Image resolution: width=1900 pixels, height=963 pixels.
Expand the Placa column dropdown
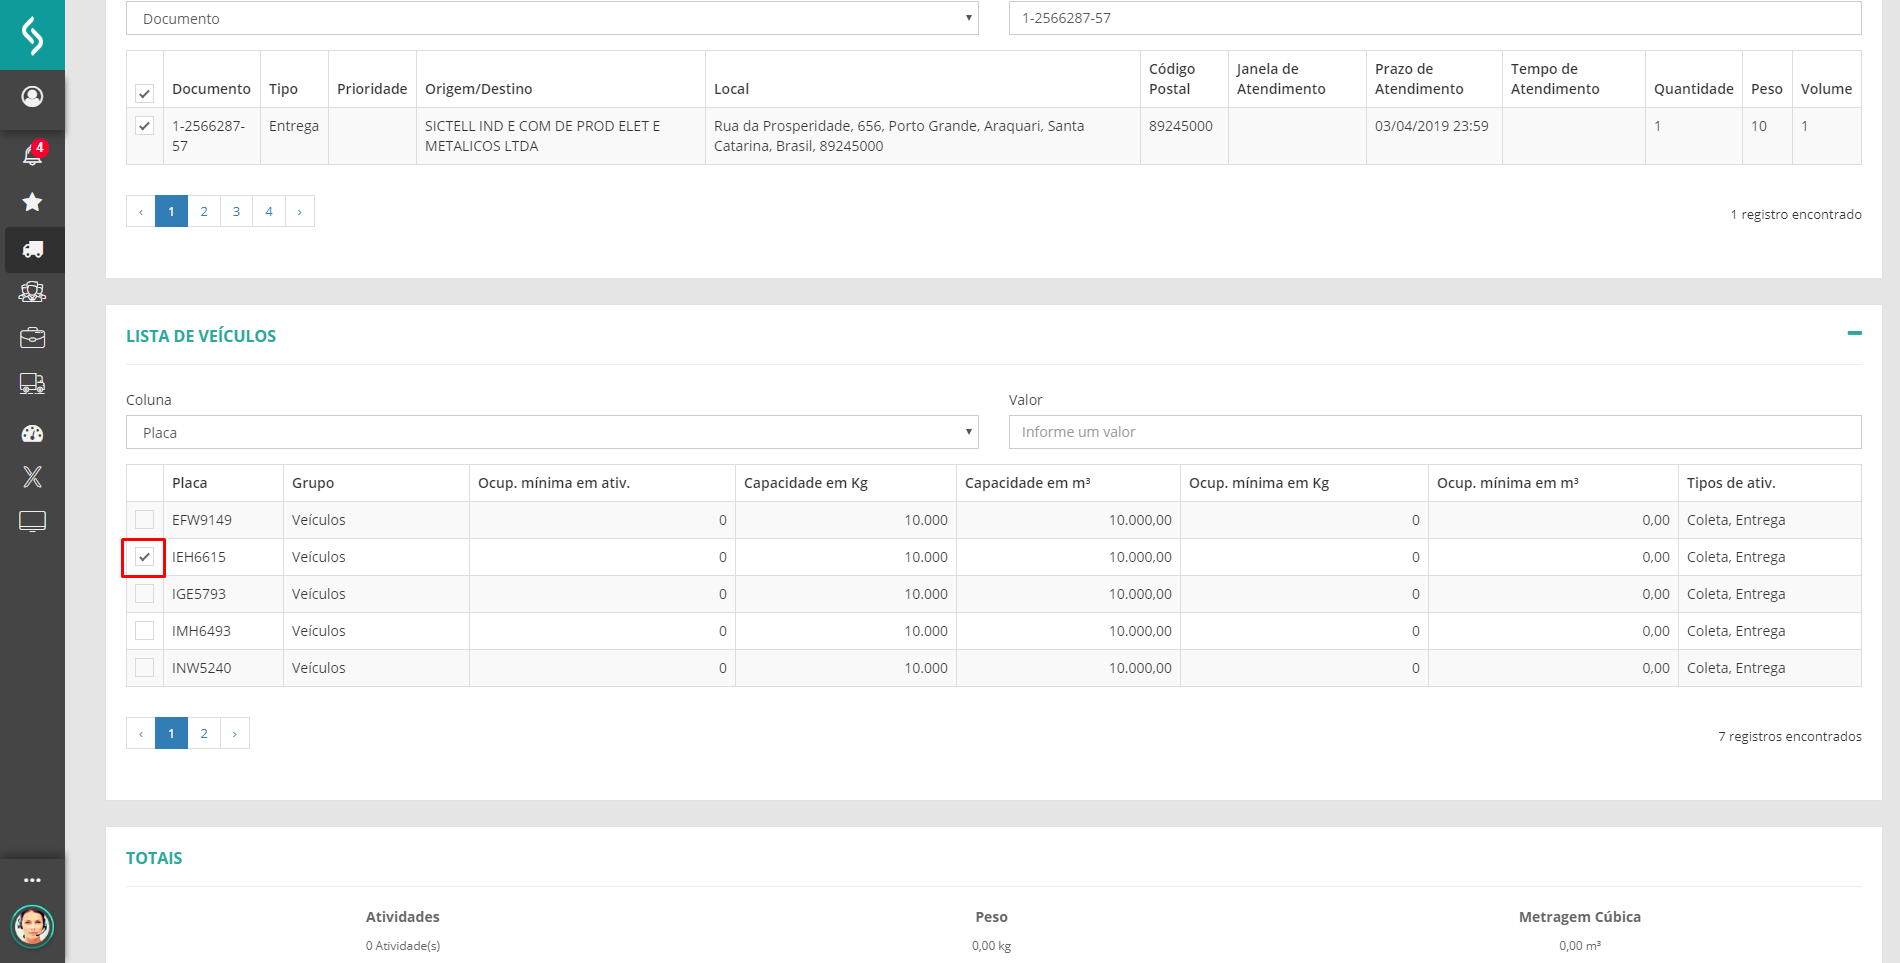click(552, 432)
